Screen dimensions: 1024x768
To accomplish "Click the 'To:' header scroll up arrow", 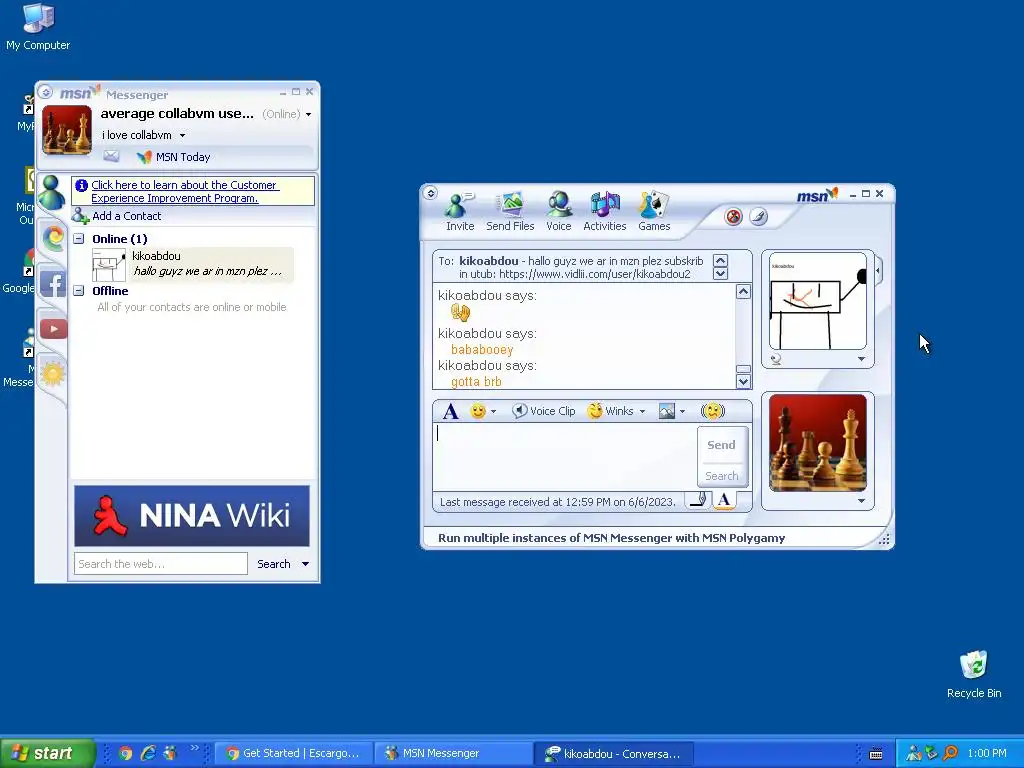I will [x=720, y=261].
